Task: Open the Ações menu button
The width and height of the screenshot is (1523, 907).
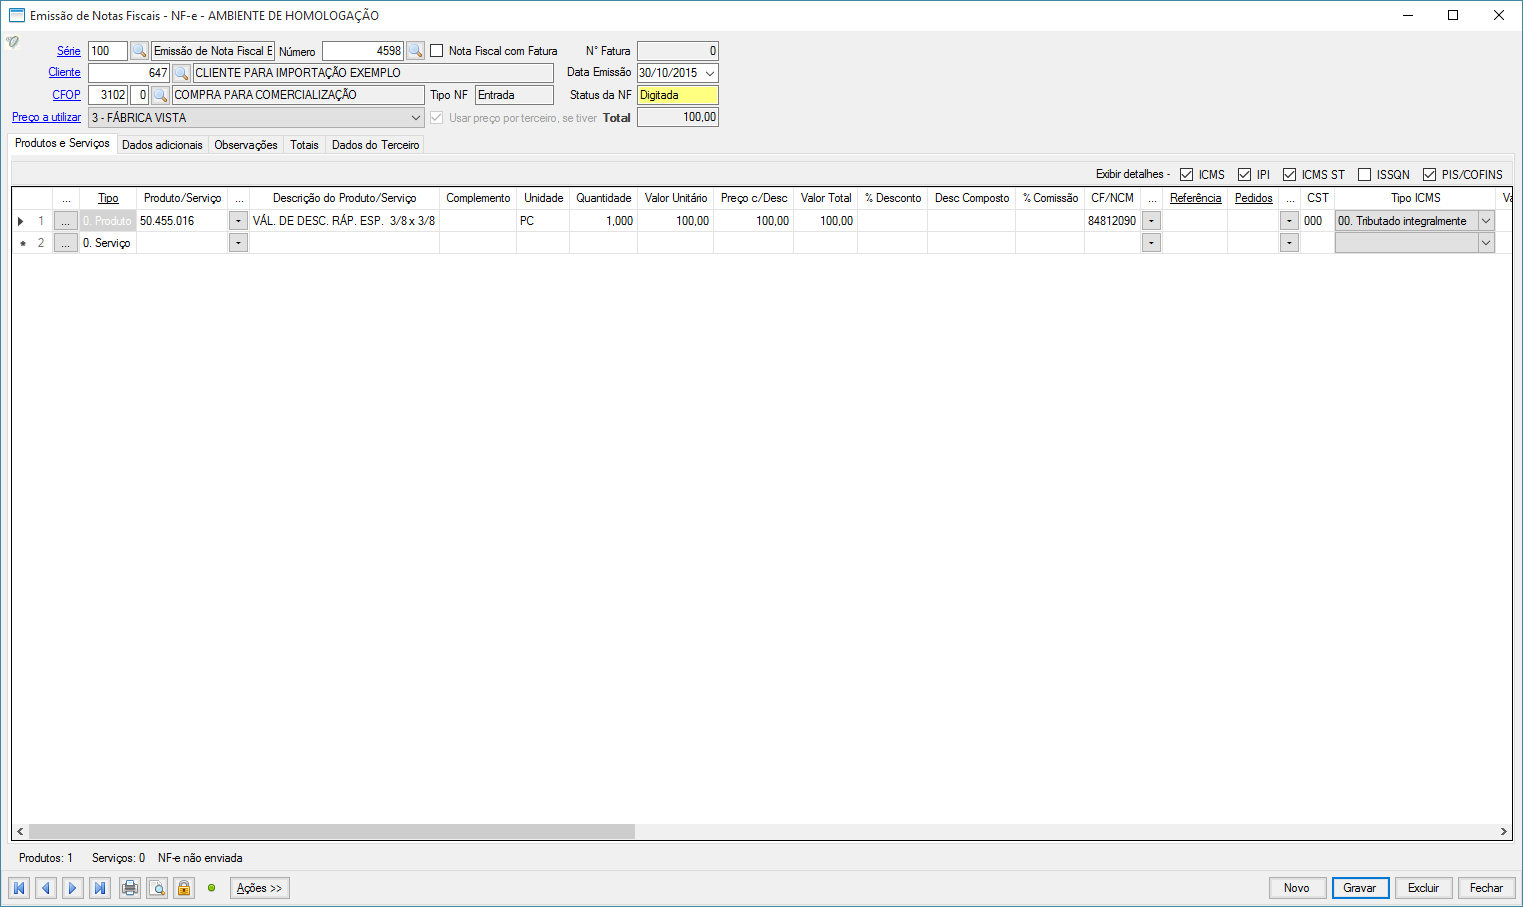Action: coord(260,888)
